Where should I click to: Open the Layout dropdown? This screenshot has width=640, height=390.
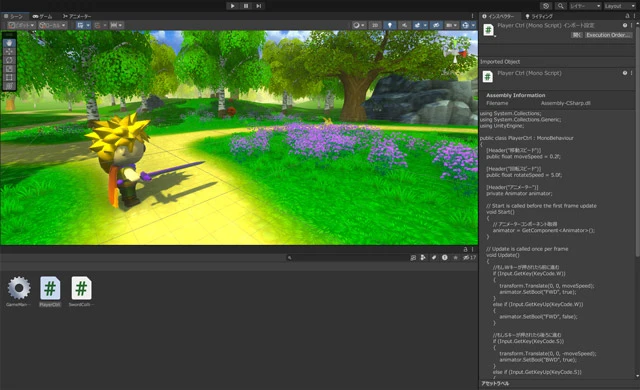tap(619, 6)
